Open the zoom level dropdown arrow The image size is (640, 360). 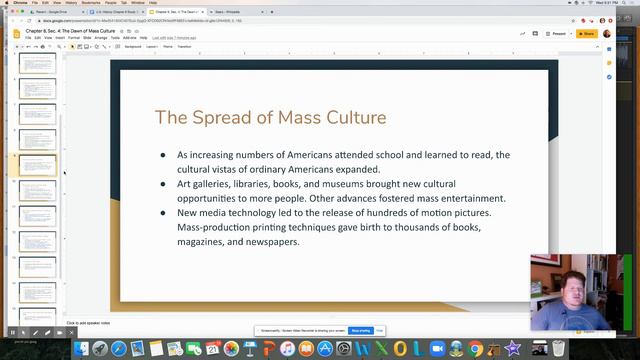[x=64, y=47]
